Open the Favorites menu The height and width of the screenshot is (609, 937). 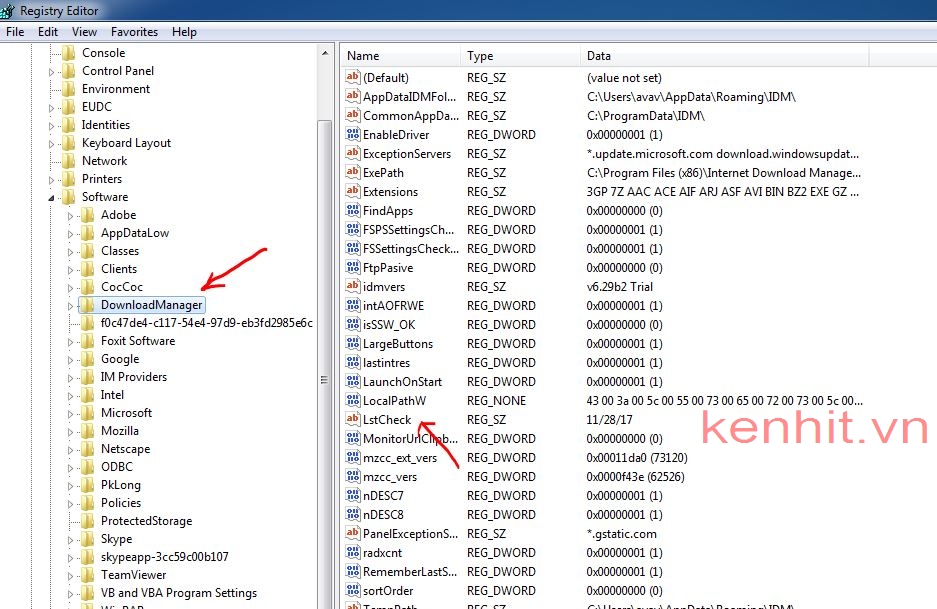pos(134,32)
